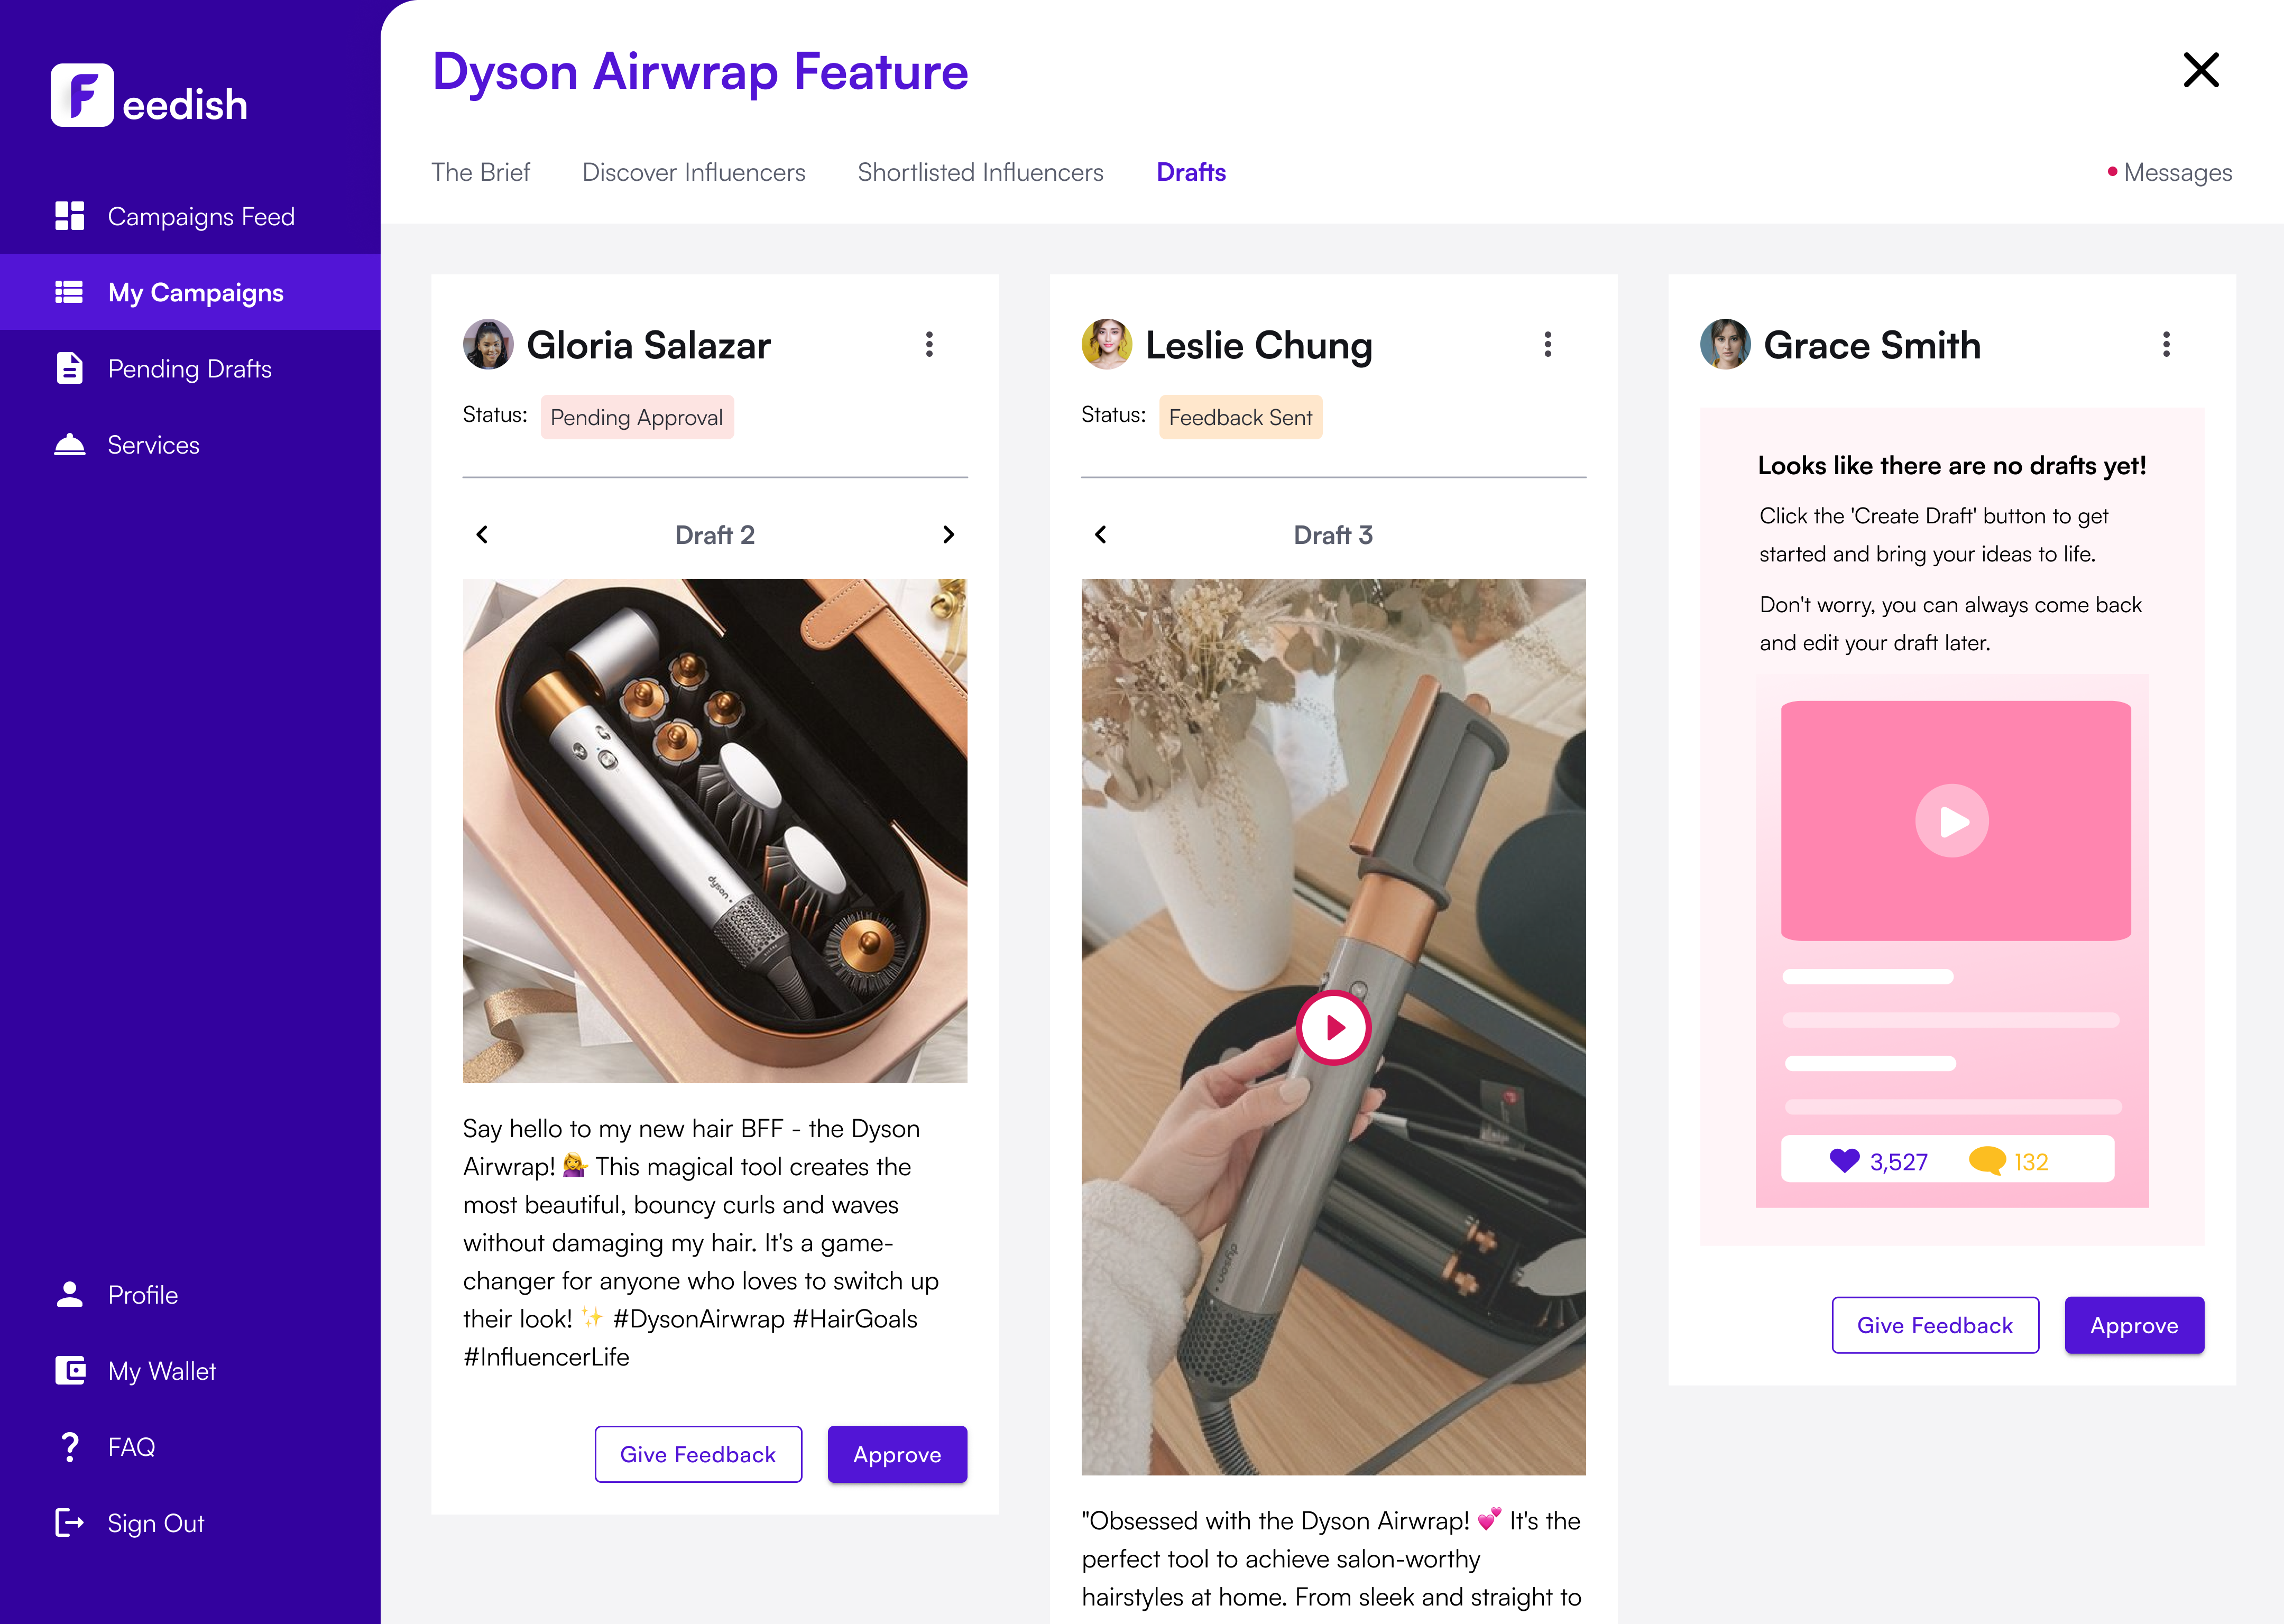Viewport: 2284px width, 1624px height.
Task: Click Grace Smith's name
Action: (1871, 344)
